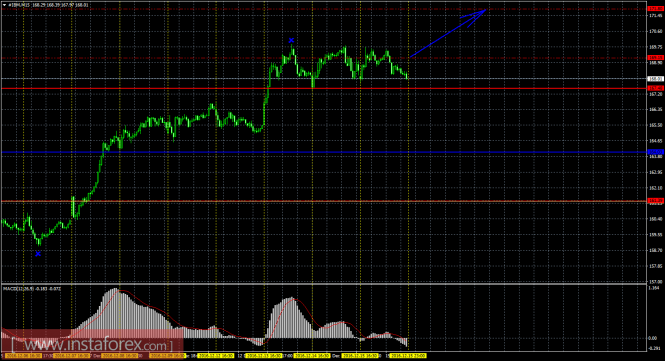Click the red 171.80 price label
Image resolution: width=665 pixels, height=361 pixels.
[x=655, y=8]
